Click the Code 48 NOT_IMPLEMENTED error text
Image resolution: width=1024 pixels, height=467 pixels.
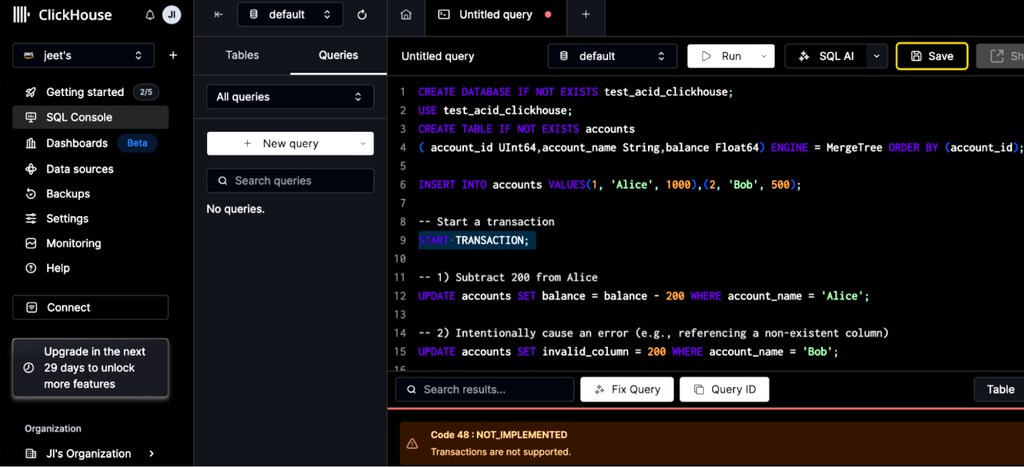(499, 434)
